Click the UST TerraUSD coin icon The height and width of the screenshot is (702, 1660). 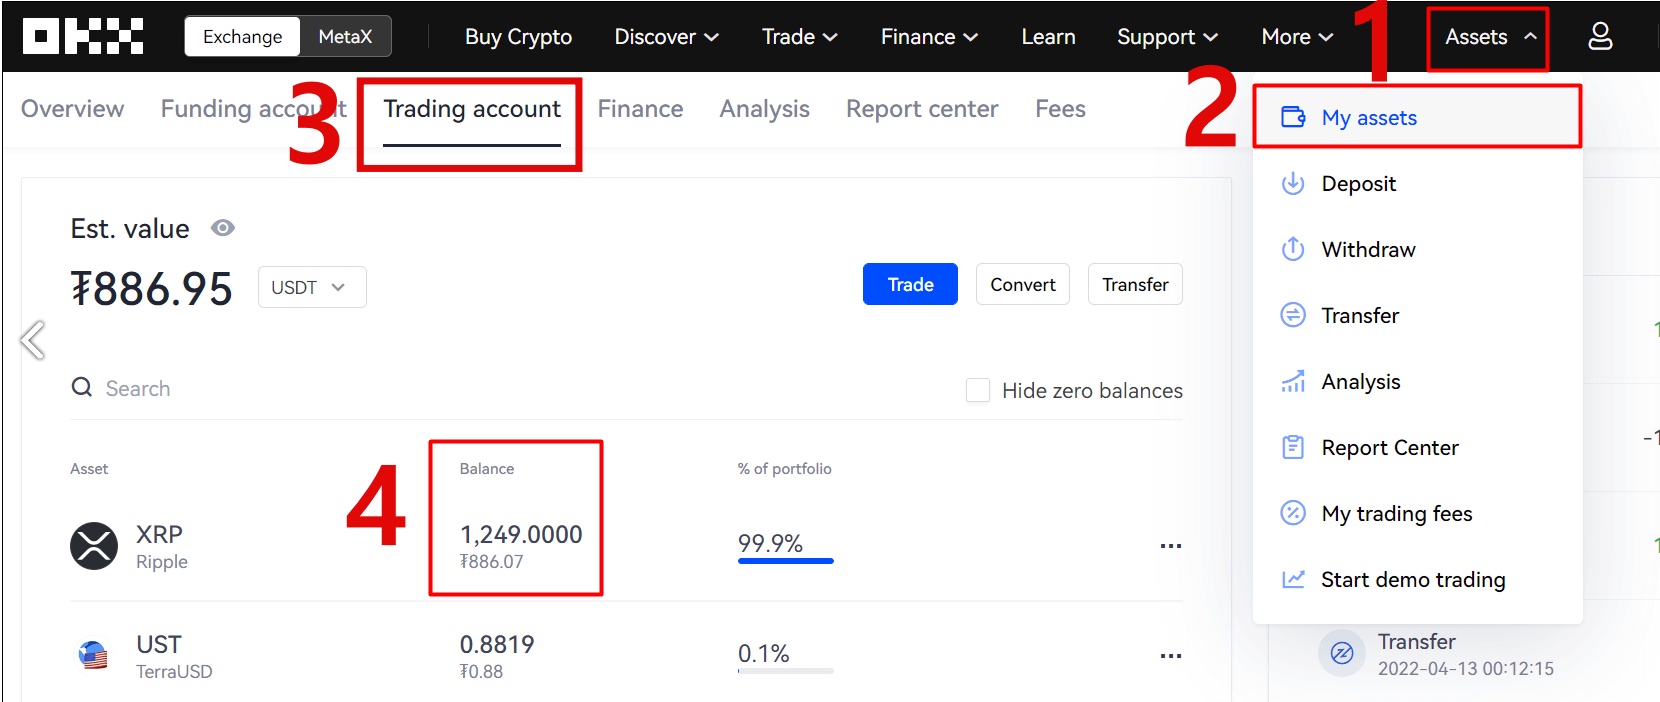point(93,656)
